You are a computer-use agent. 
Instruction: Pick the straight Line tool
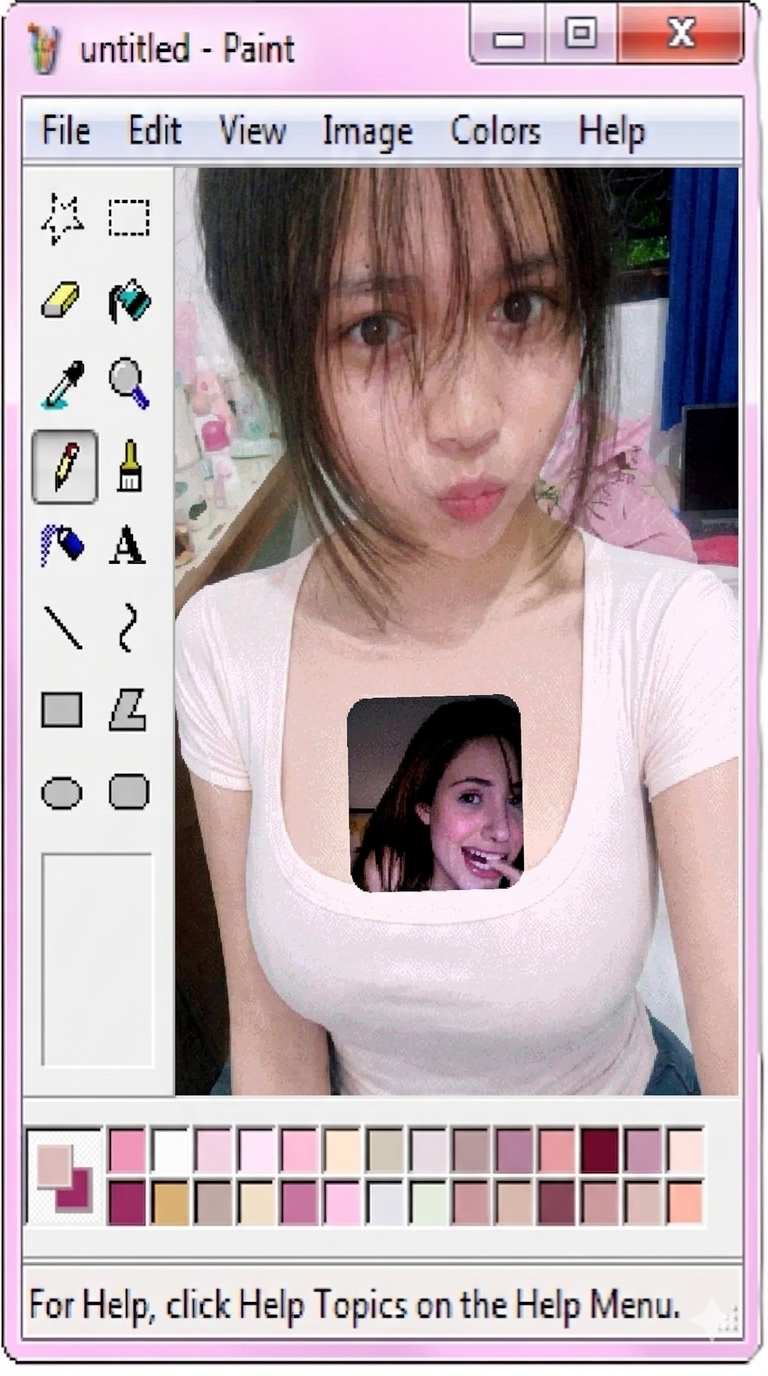tap(63, 628)
